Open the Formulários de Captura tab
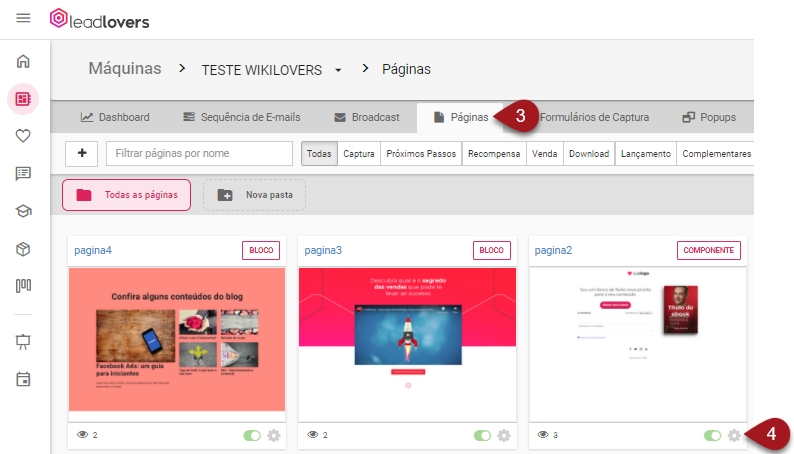The image size is (794, 454). tap(593, 117)
